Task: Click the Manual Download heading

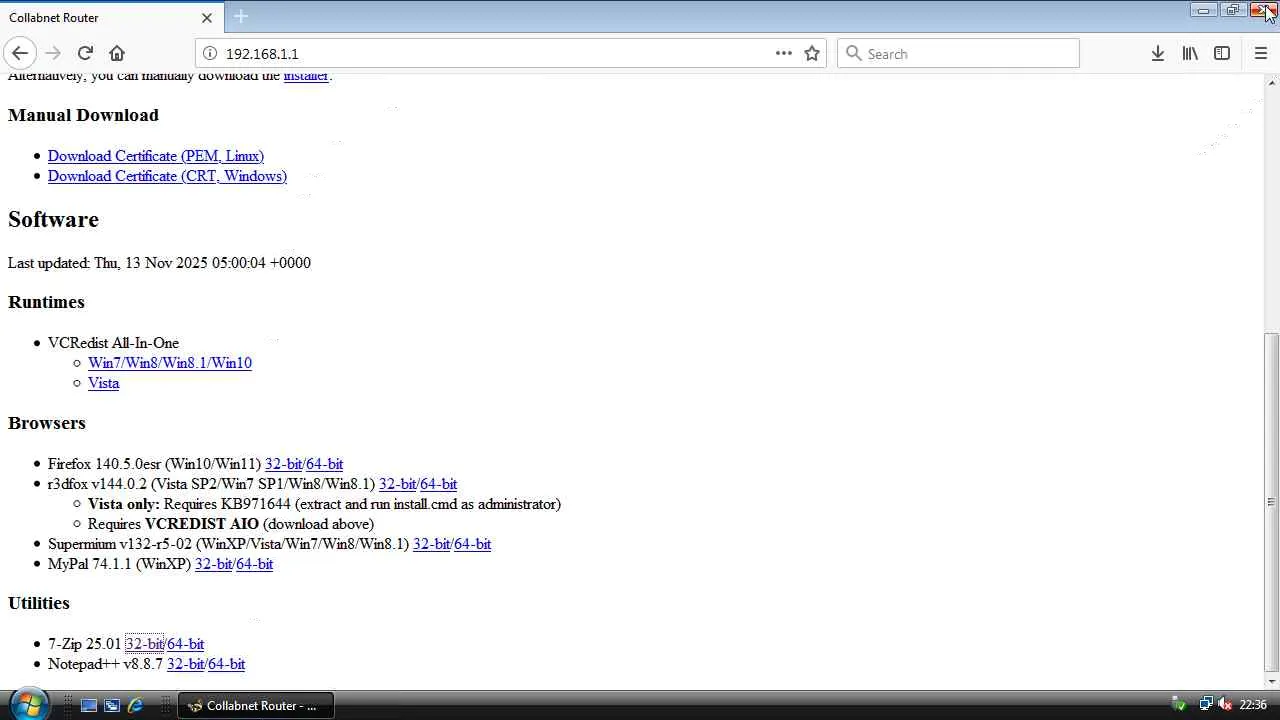Action: click(83, 115)
